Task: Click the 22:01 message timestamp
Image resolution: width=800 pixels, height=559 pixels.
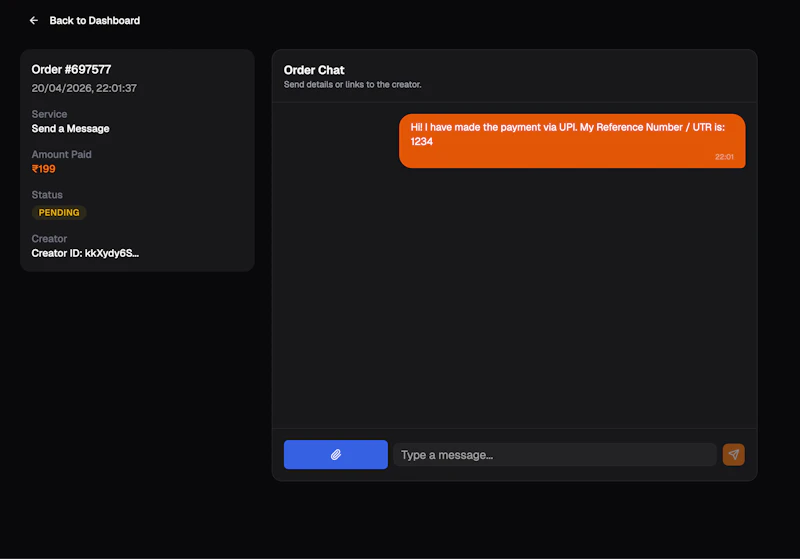Action: click(724, 157)
